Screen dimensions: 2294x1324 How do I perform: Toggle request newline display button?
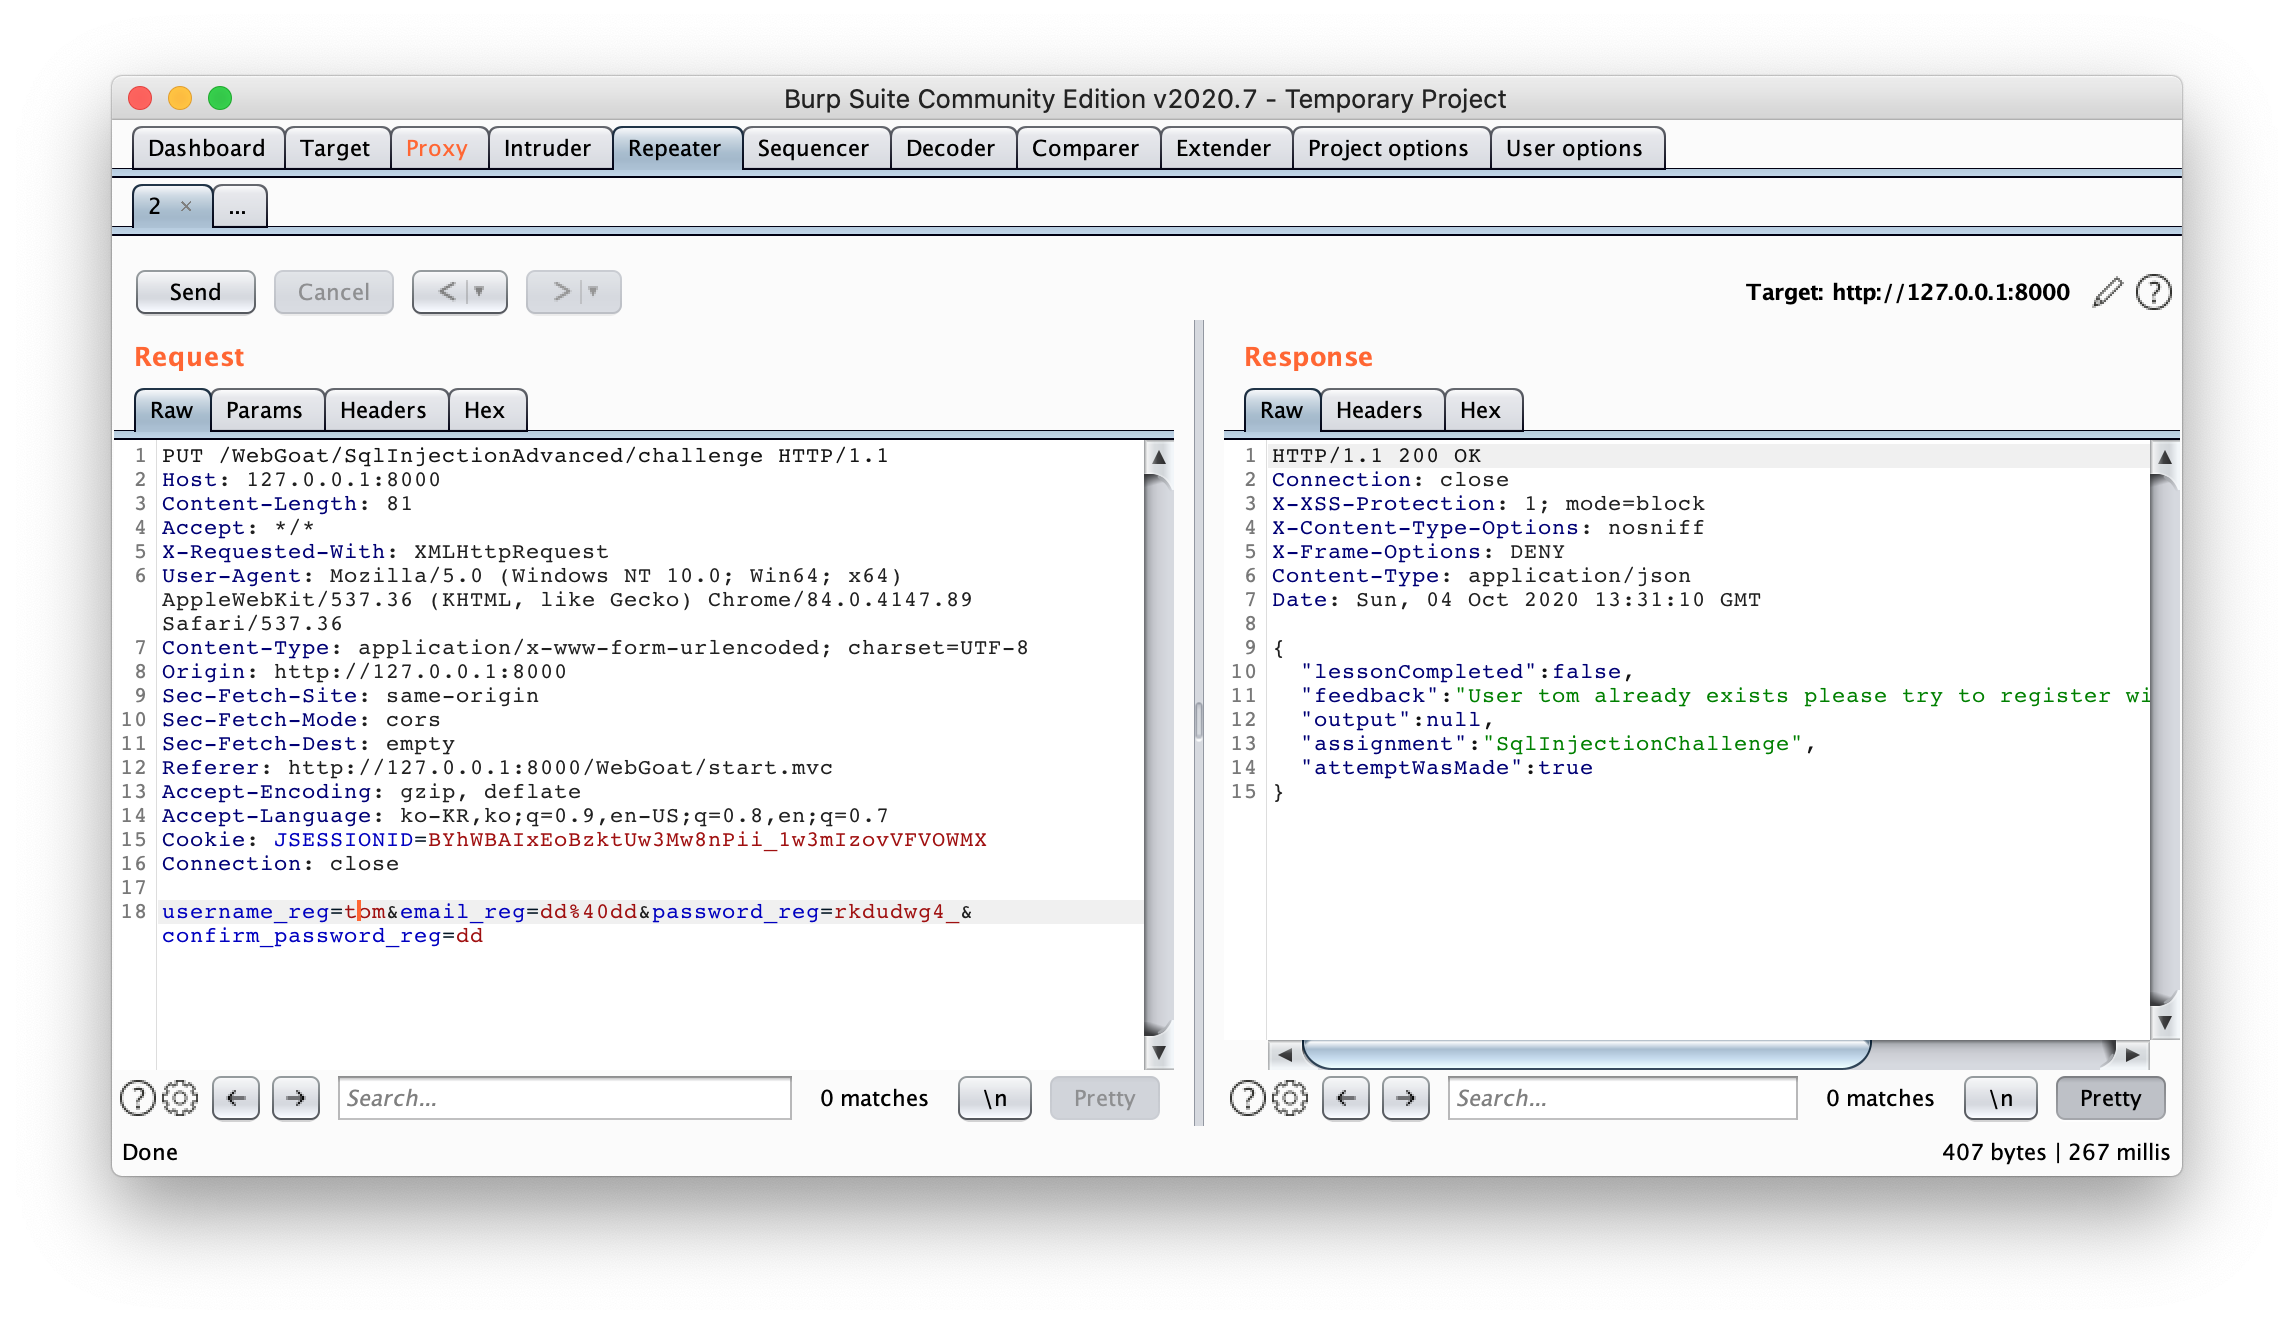[x=994, y=1098]
